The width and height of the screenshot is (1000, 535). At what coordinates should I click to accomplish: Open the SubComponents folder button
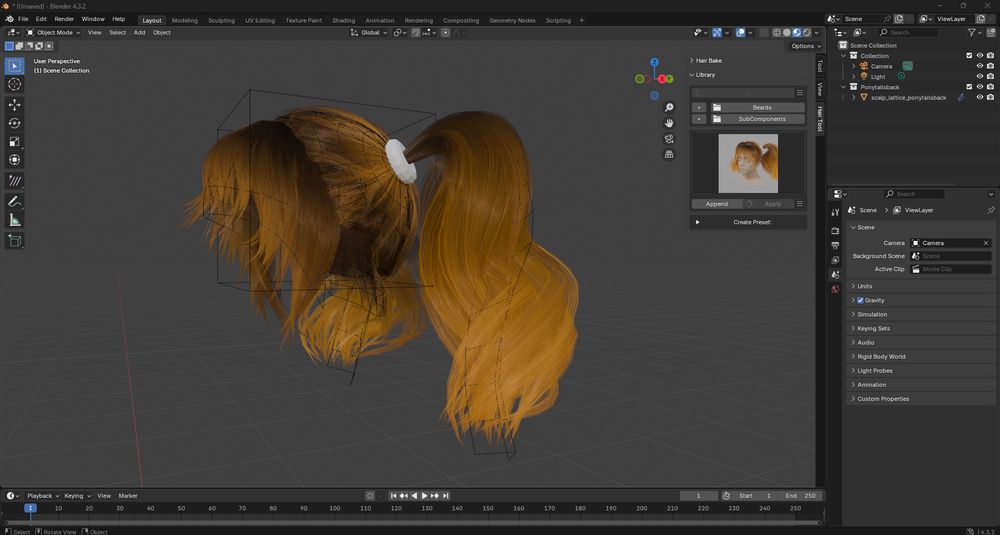coord(756,119)
